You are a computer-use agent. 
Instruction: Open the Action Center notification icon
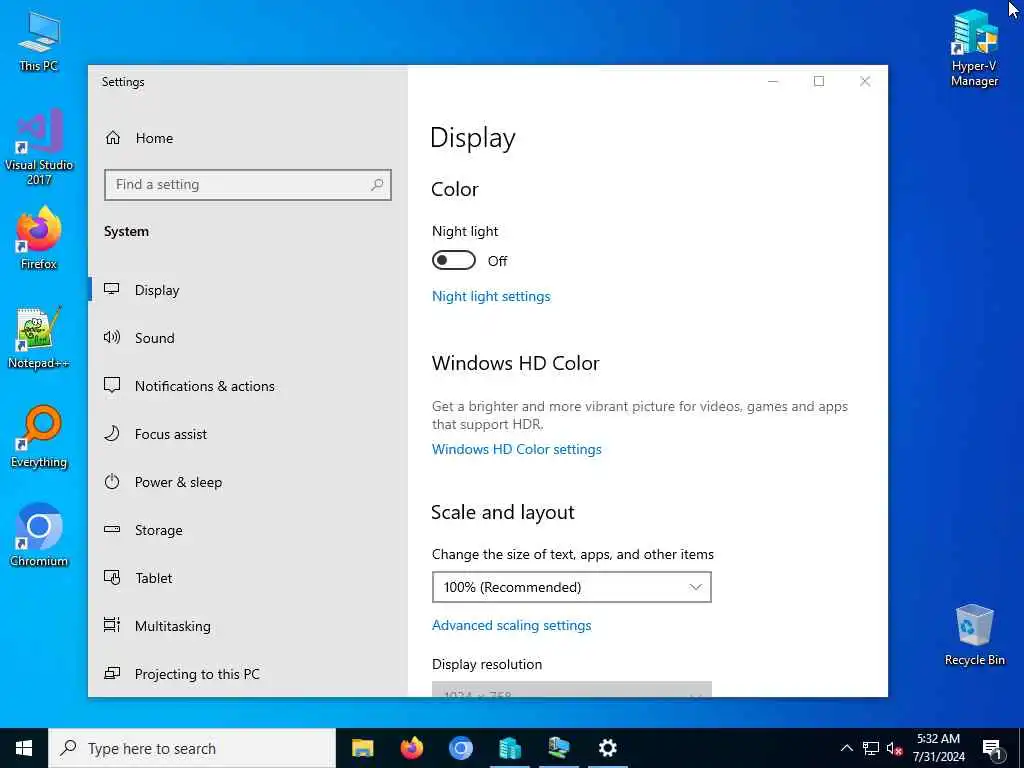pos(992,748)
